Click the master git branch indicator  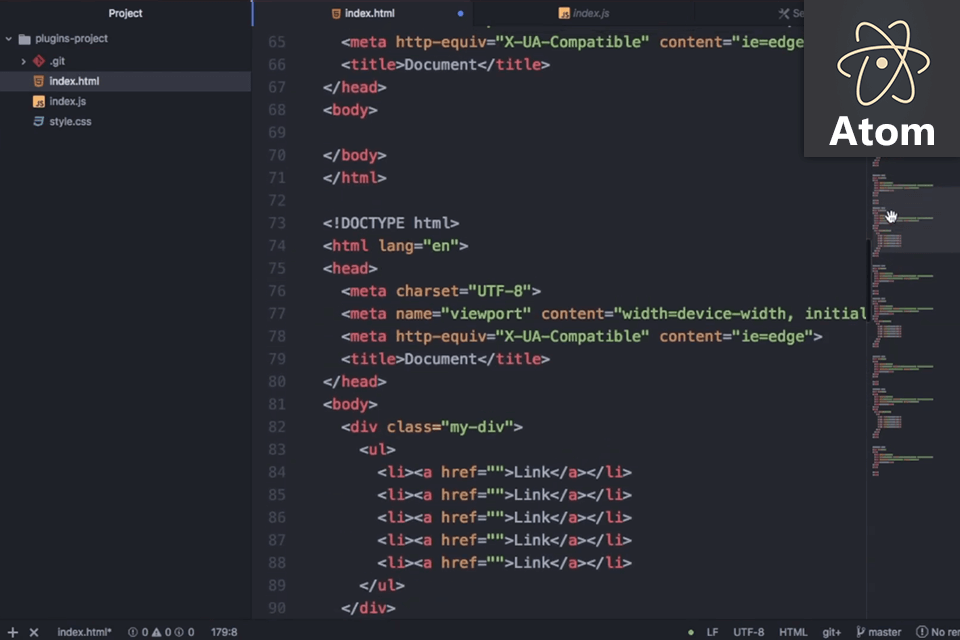click(x=879, y=632)
